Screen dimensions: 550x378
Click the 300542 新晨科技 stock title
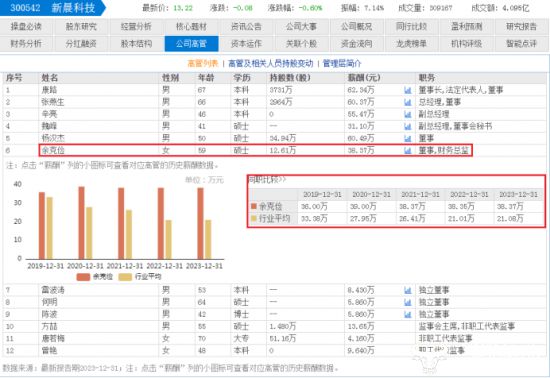click(53, 8)
